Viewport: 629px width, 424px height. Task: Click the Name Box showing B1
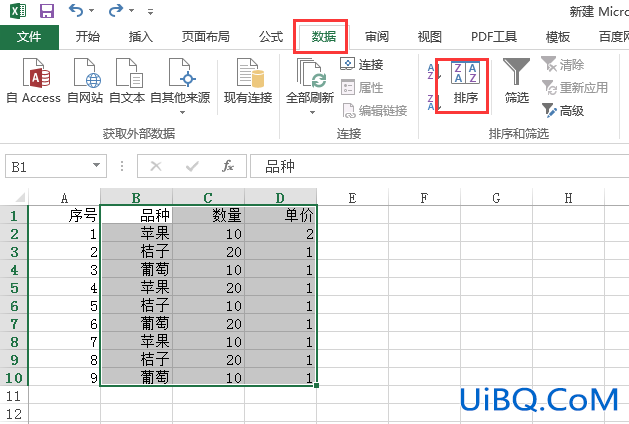[48, 166]
